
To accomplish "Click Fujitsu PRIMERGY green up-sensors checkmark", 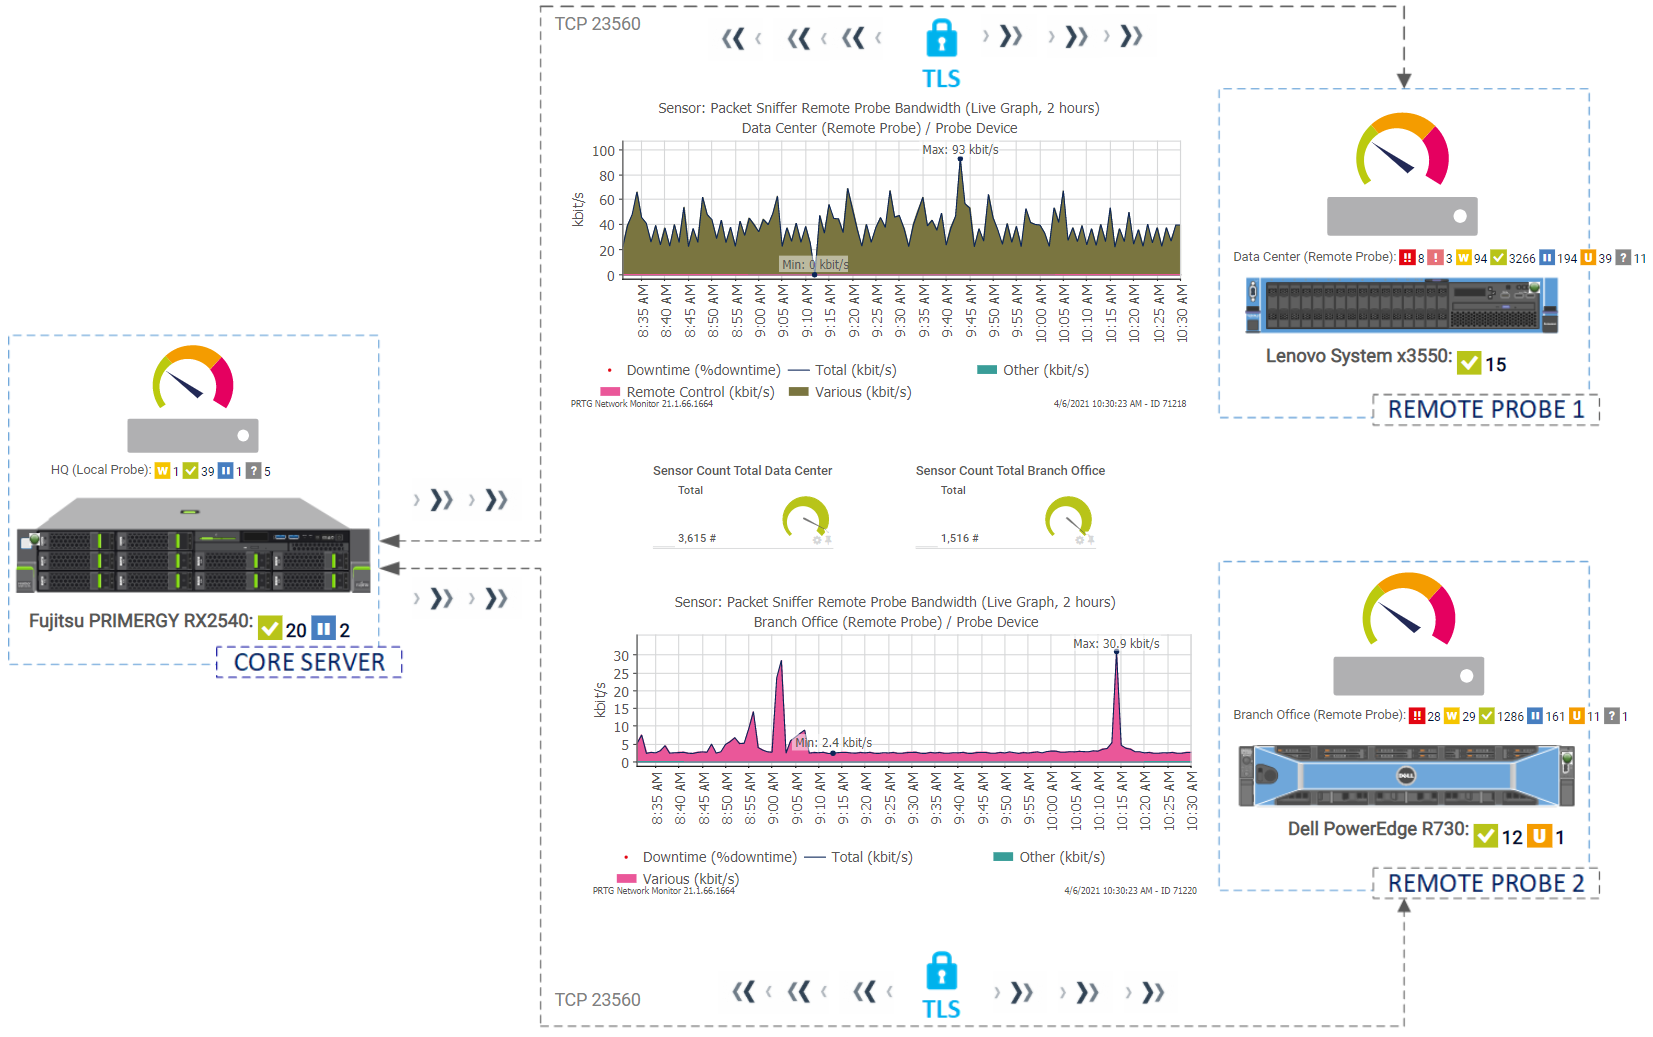I will pyautogui.click(x=270, y=629).
